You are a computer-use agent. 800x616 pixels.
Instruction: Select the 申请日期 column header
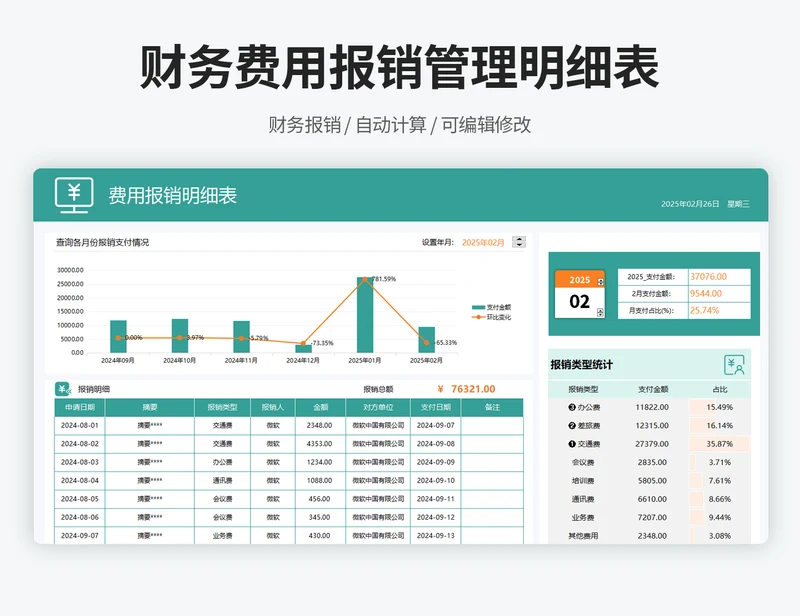point(80,407)
